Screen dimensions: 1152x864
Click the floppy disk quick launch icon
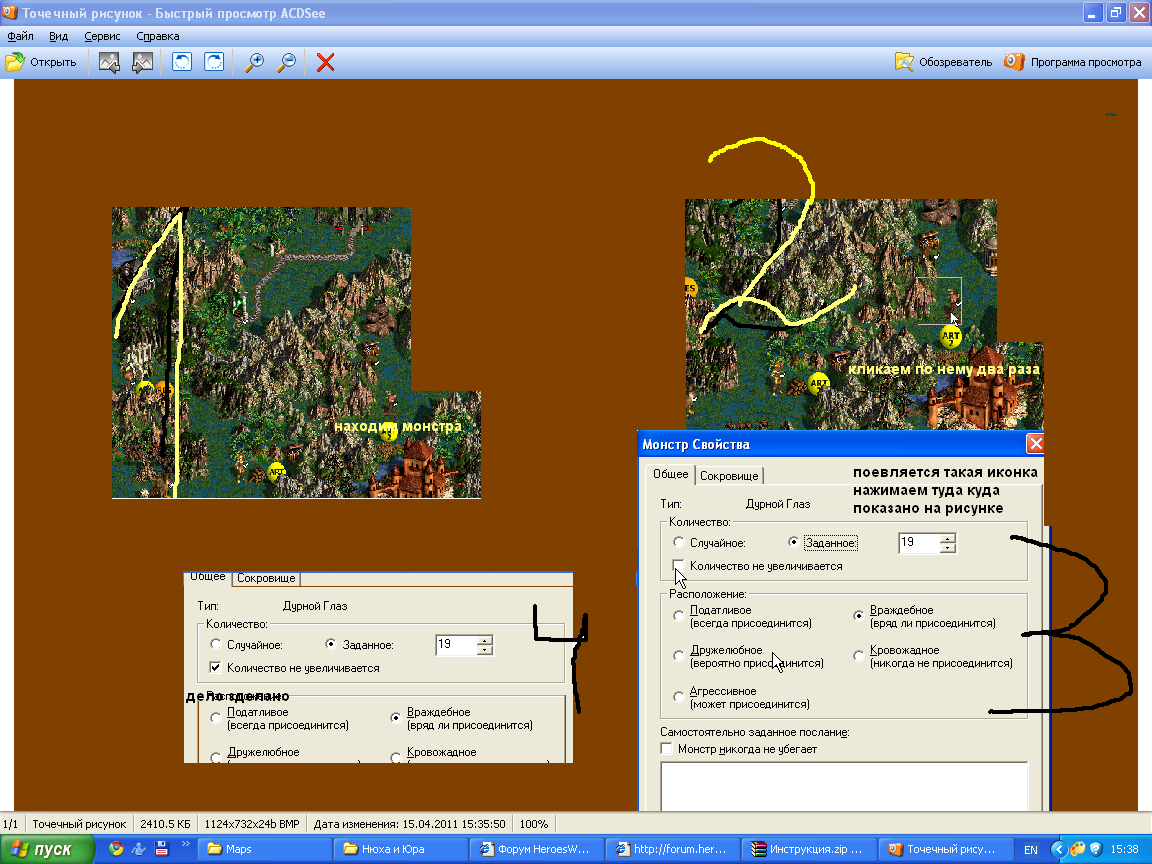coord(162,849)
